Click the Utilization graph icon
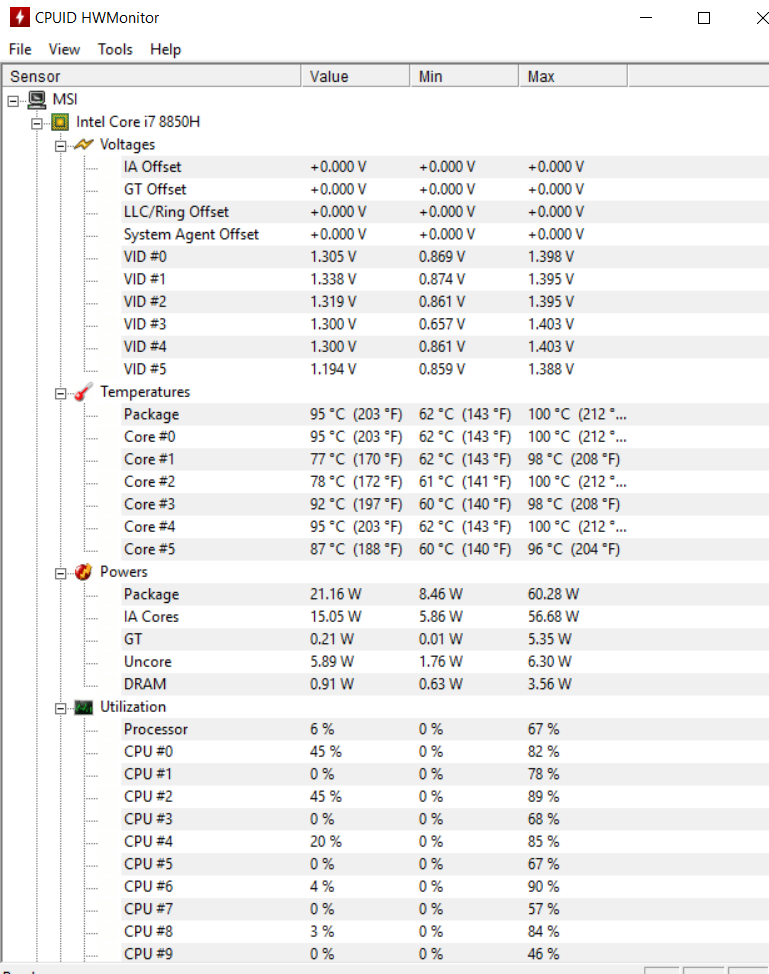 [83, 708]
